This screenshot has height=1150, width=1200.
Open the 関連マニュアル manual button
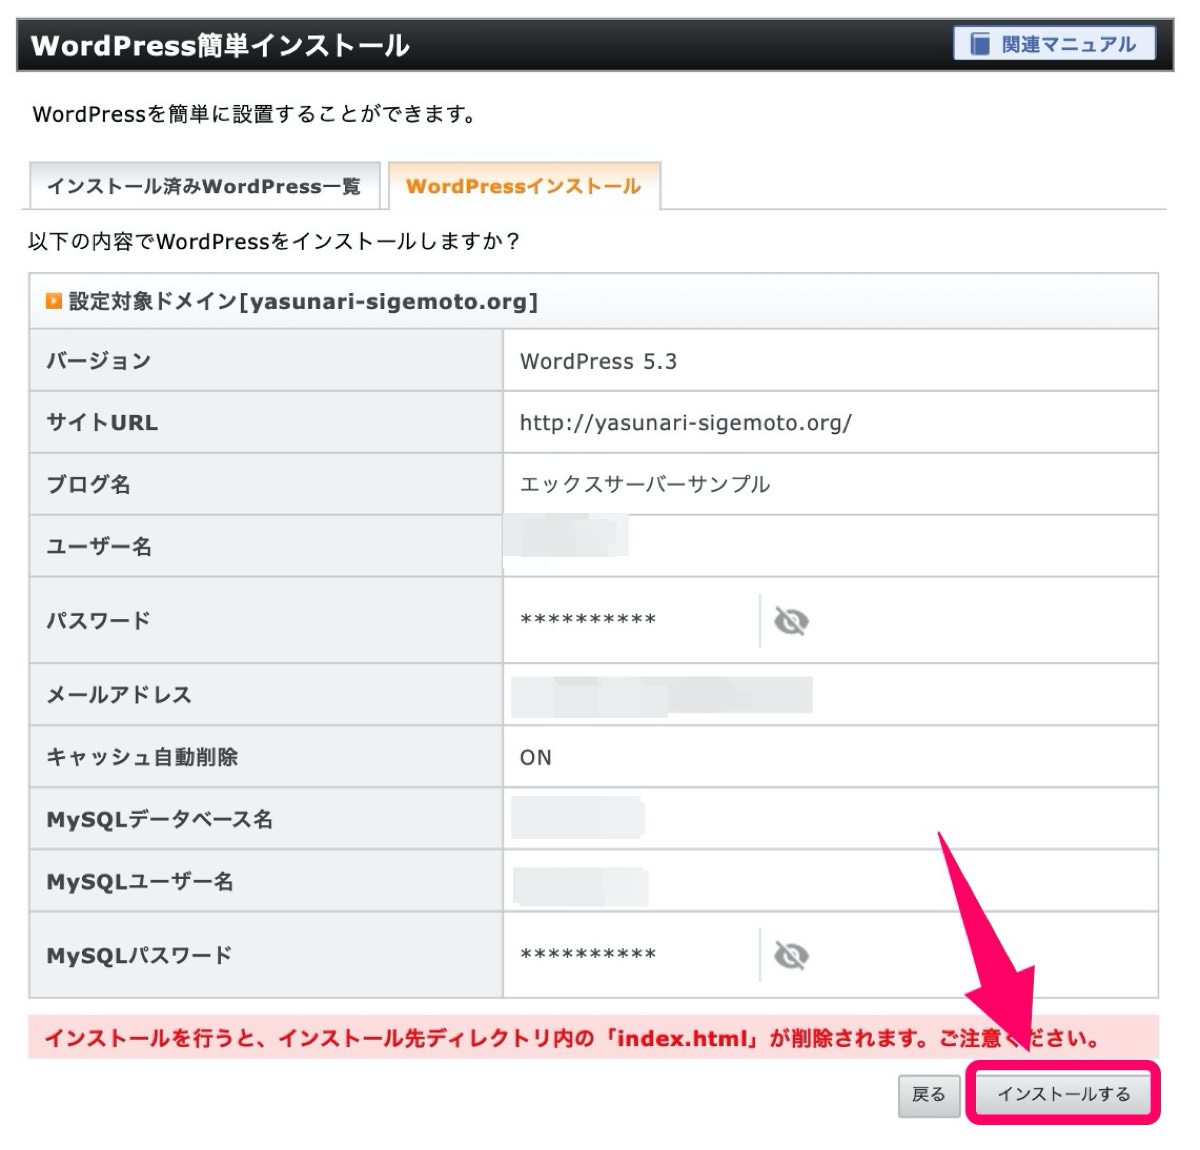(1054, 44)
